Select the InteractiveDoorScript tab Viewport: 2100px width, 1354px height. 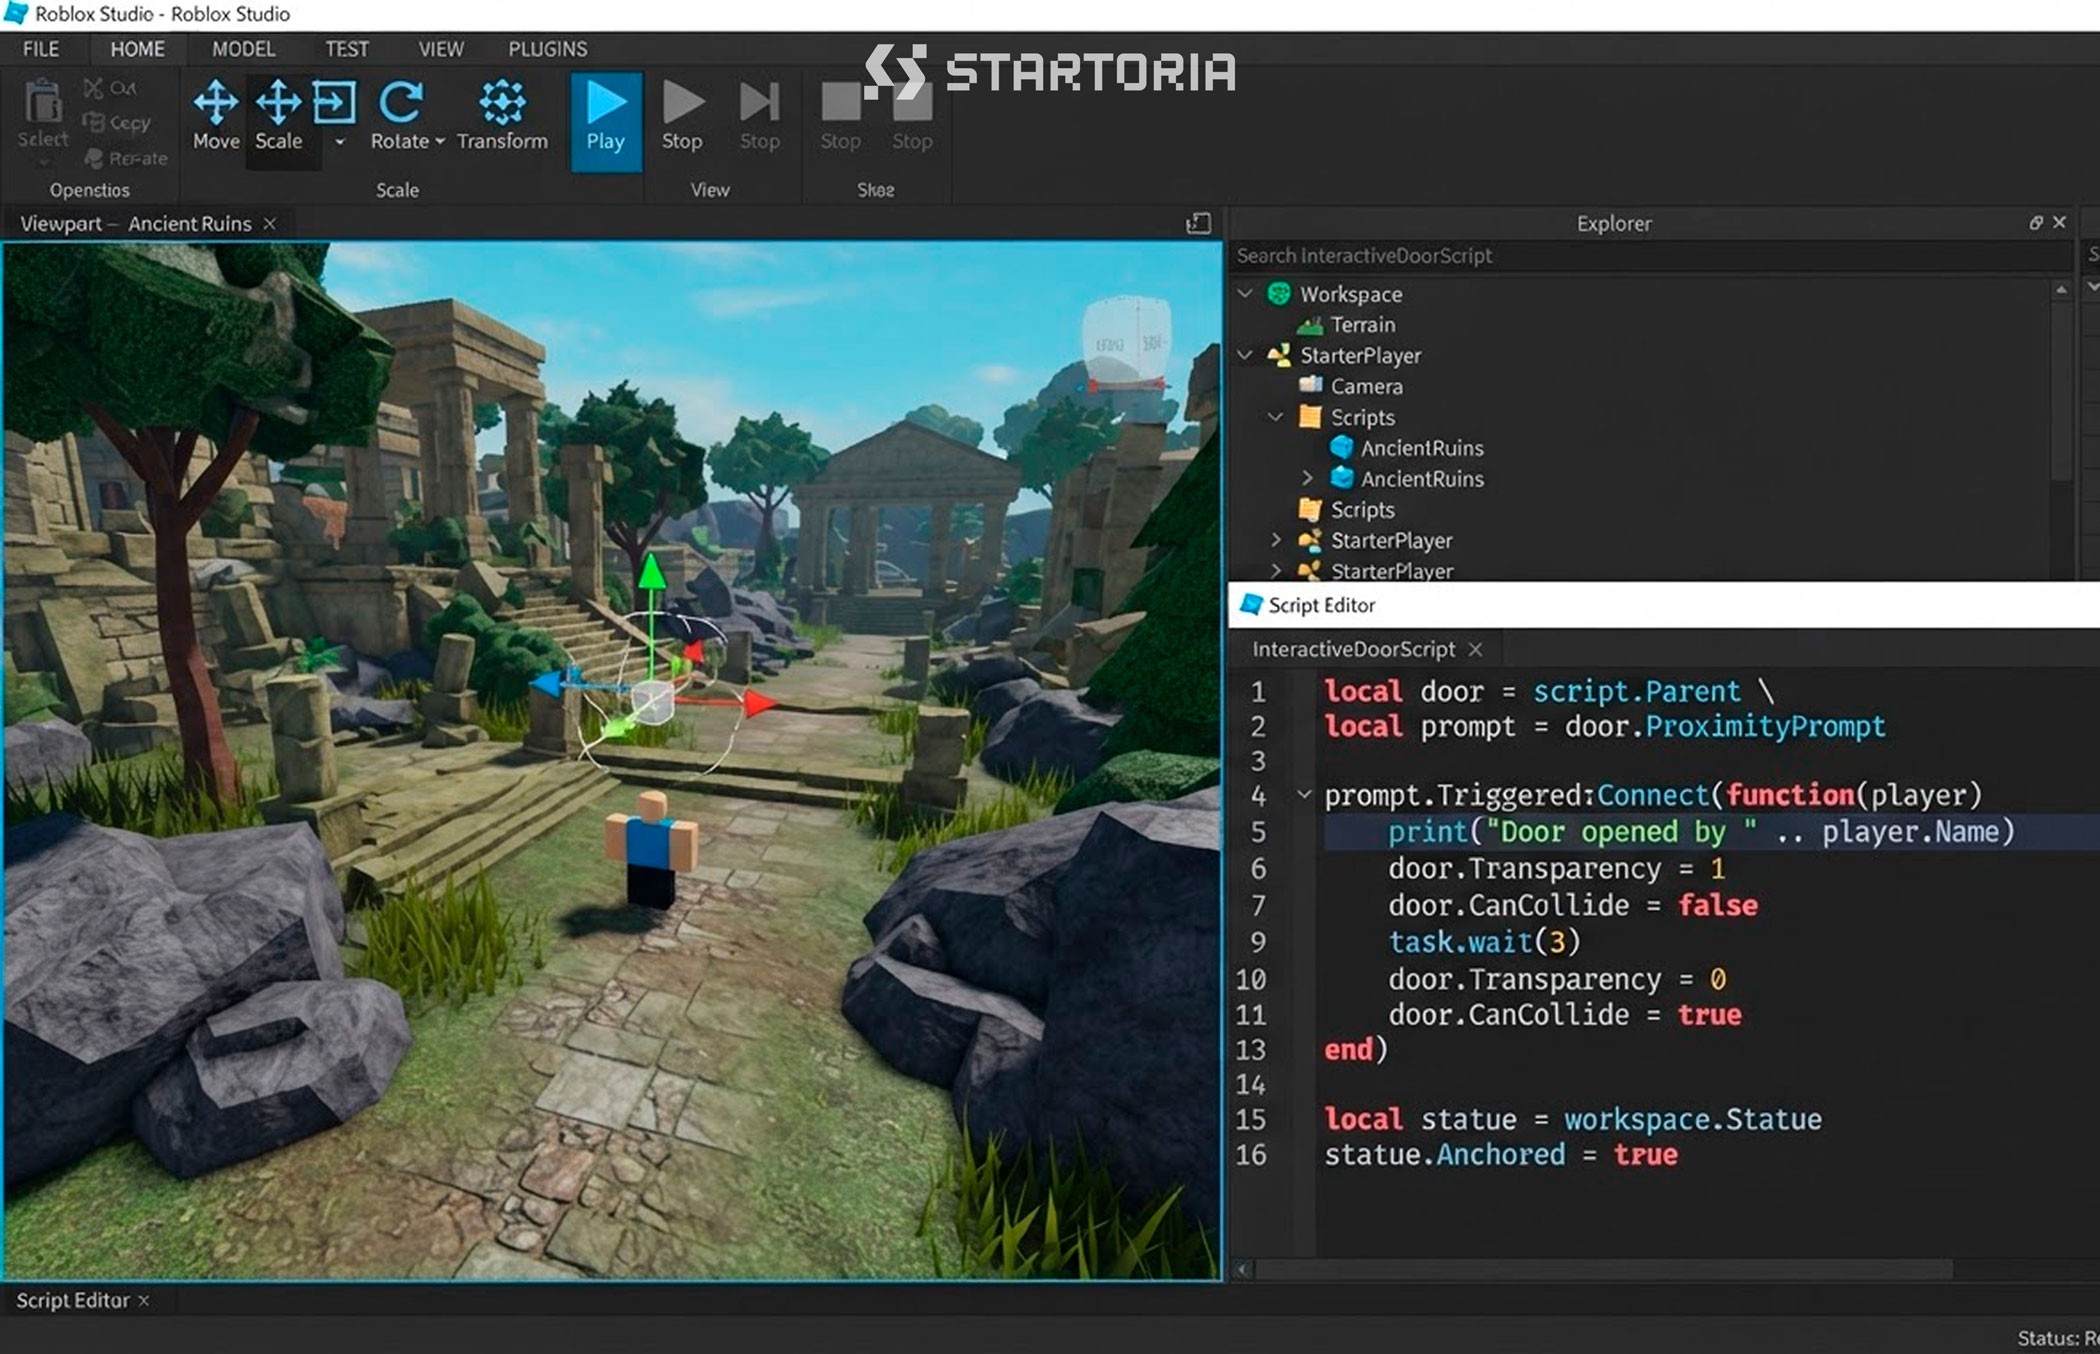coord(1353,650)
